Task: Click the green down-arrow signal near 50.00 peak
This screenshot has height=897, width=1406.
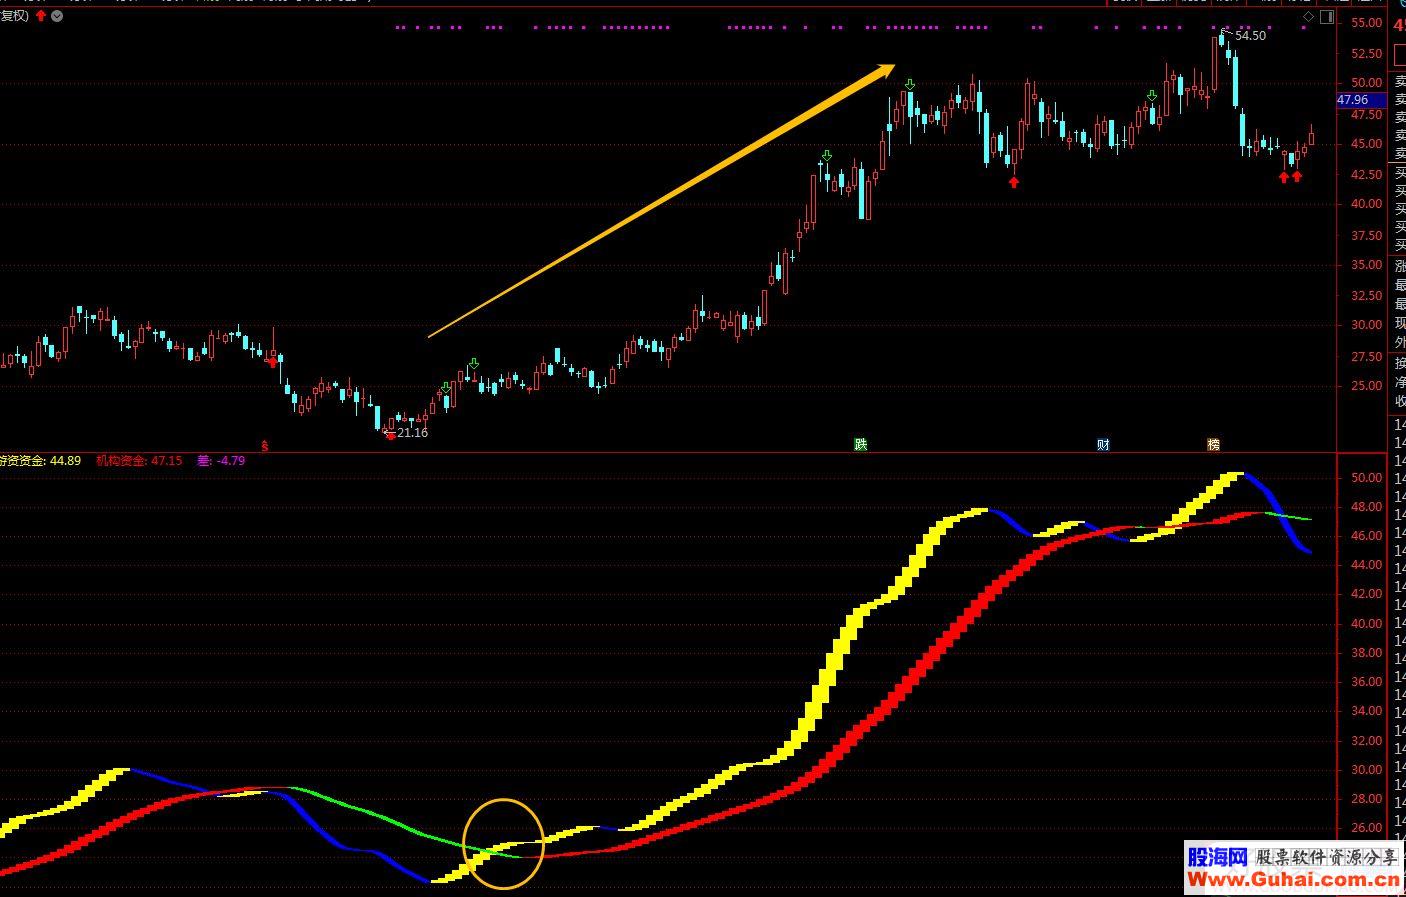Action: [909, 84]
